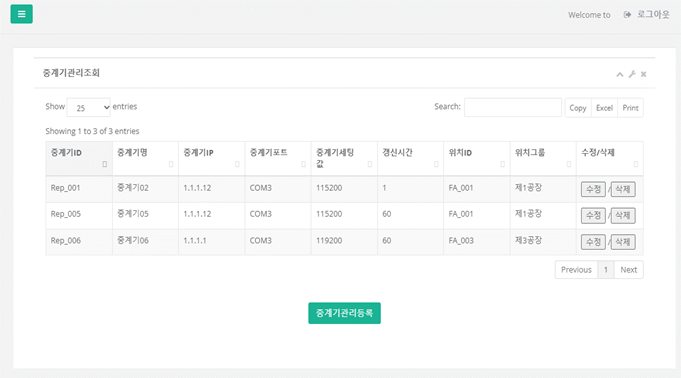The image size is (681, 378).
Task: Open the wrench settings icon
Action: [632, 74]
